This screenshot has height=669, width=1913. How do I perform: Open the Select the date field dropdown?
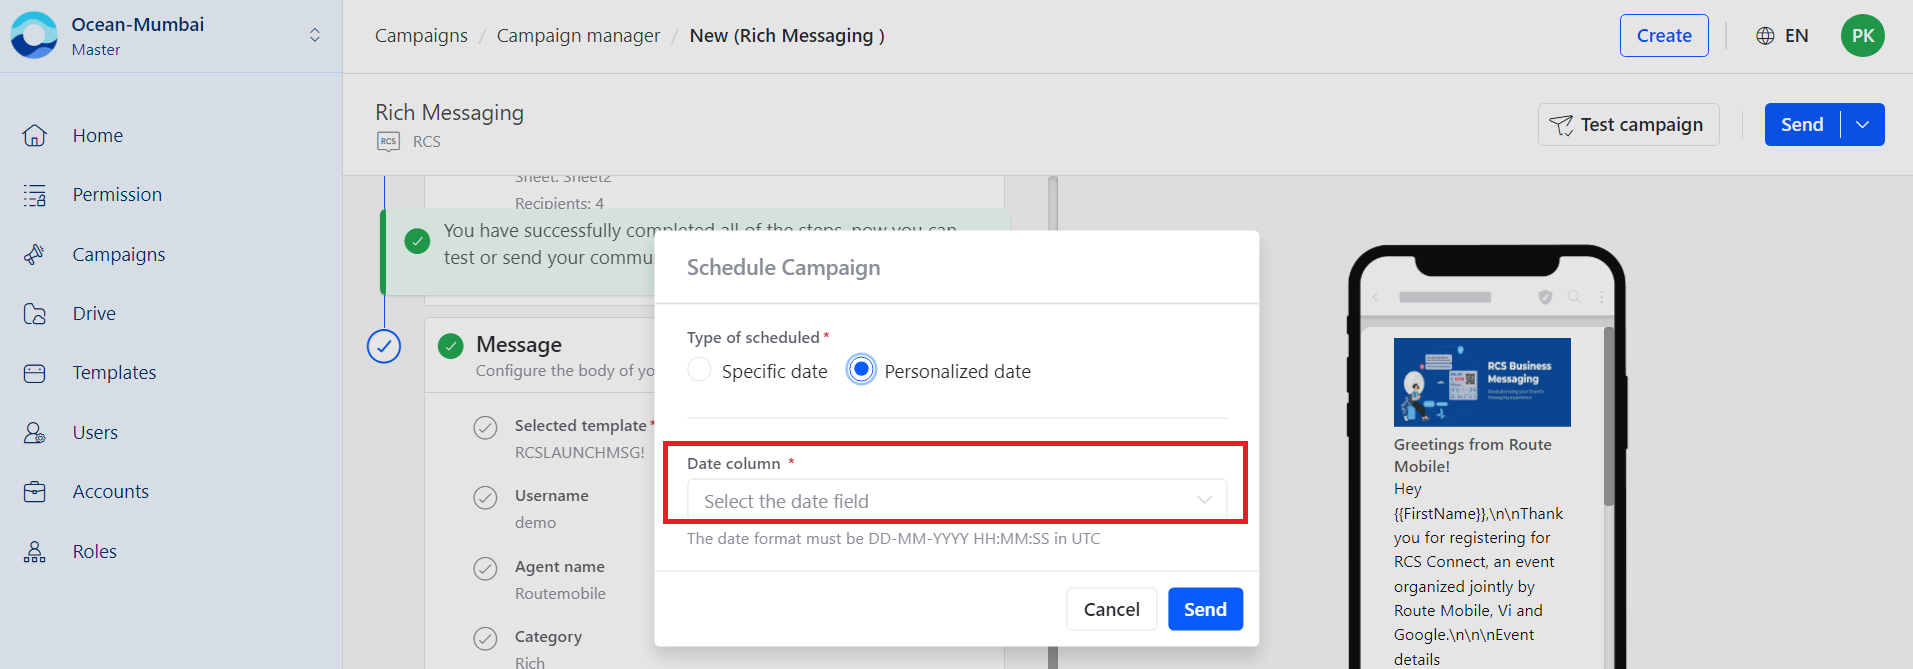tap(956, 500)
